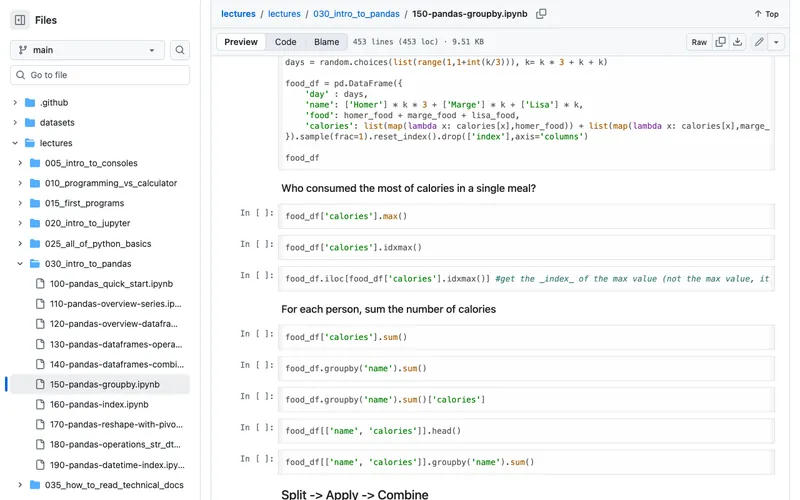Open 110-pandas-overview-series notebook
800x500 pixels.
(115, 304)
